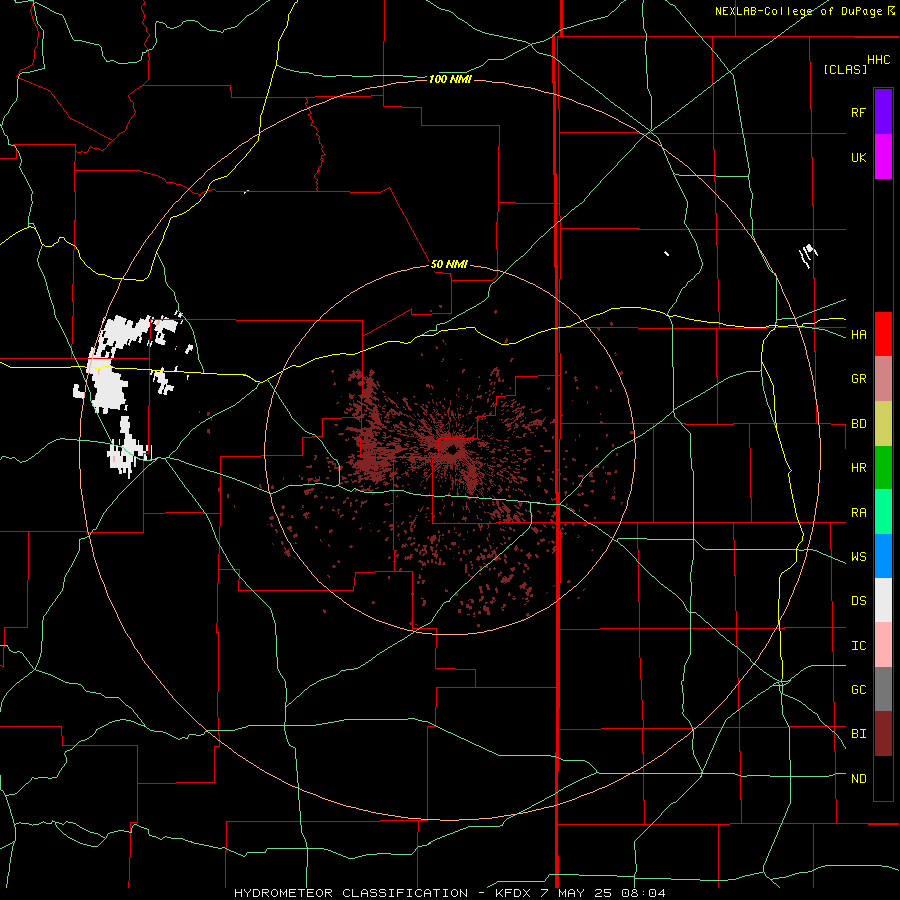Screen dimensions: 900x900
Task: Click the [CLAS] units label
Action: pos(845,69)
